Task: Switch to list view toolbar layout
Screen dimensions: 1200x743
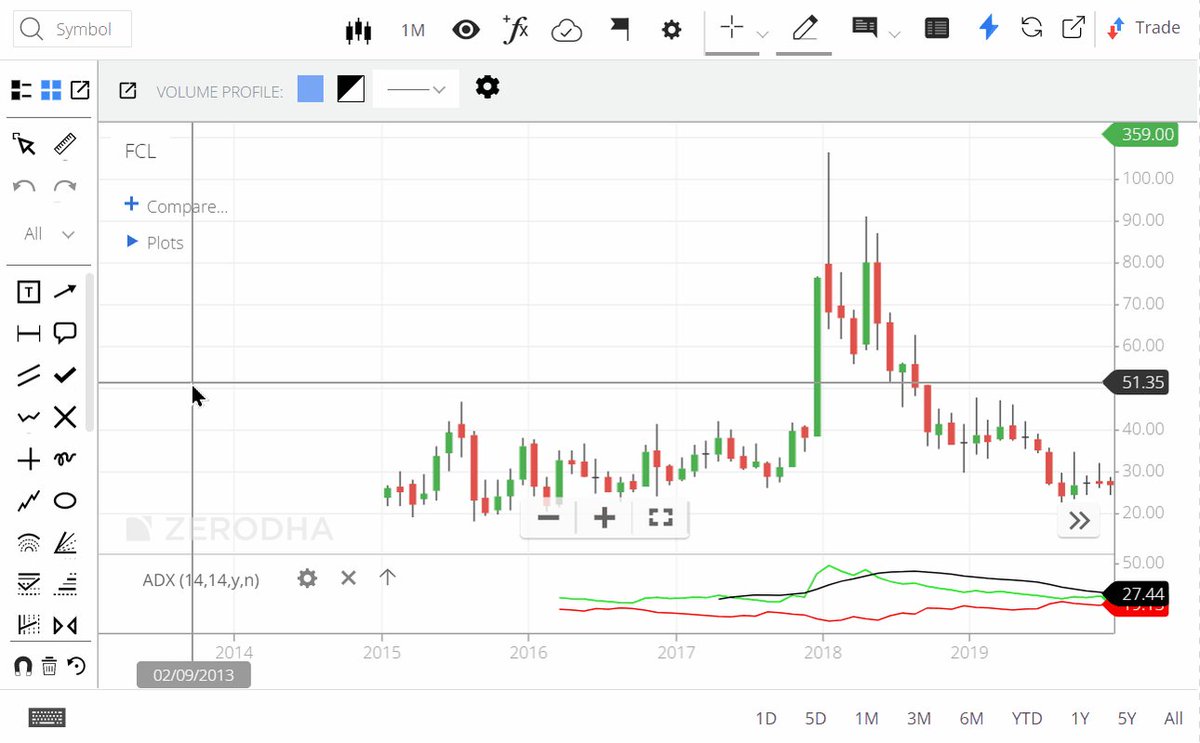Action: pos(21,90)
